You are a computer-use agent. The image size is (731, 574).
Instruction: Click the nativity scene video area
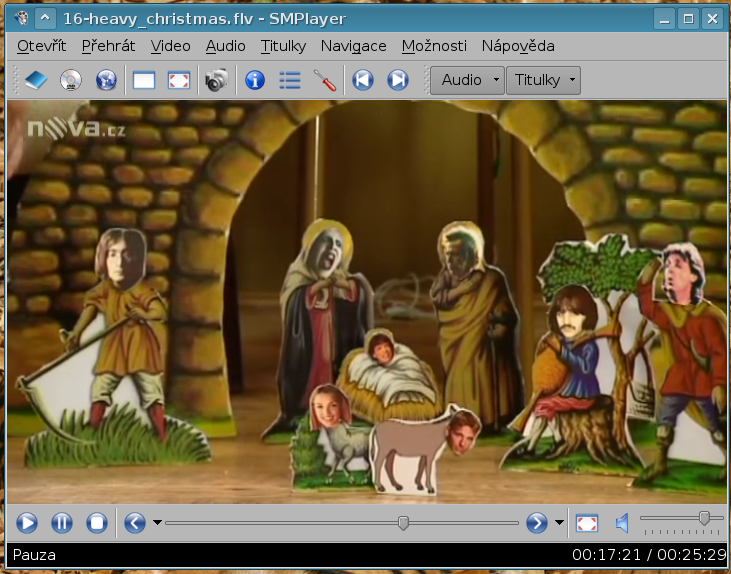point(366,302)
